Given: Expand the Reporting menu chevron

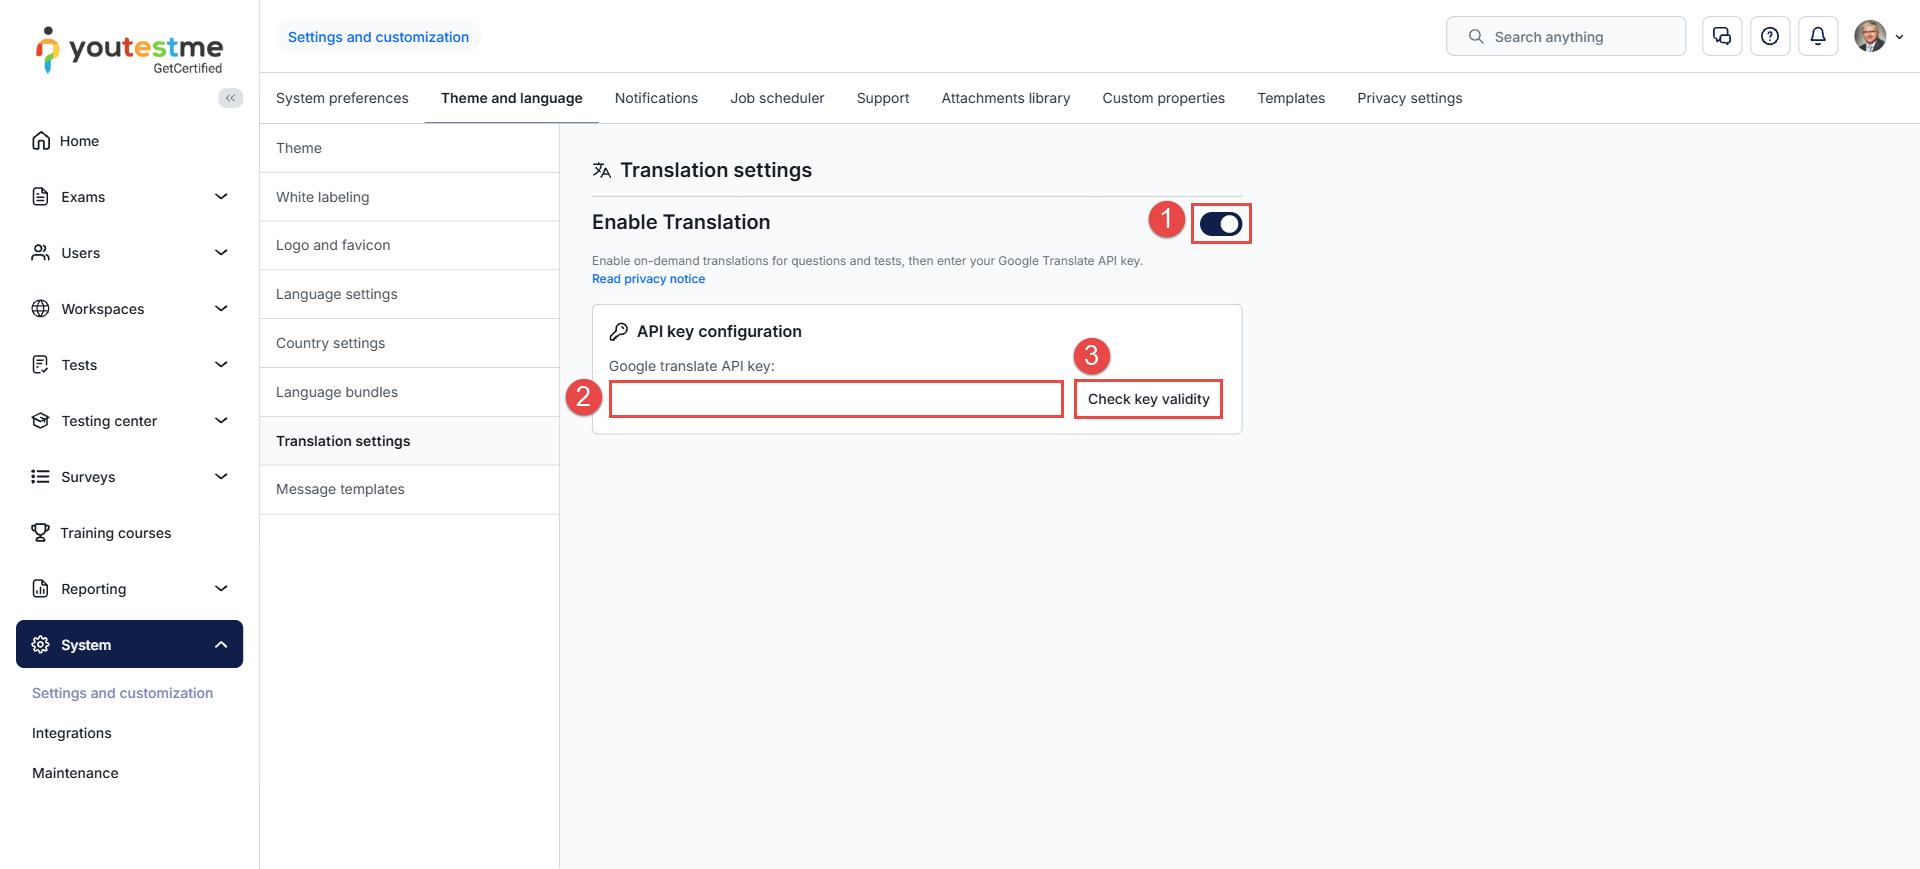Looking at the screenshot, I should click(x=221, y=589).
